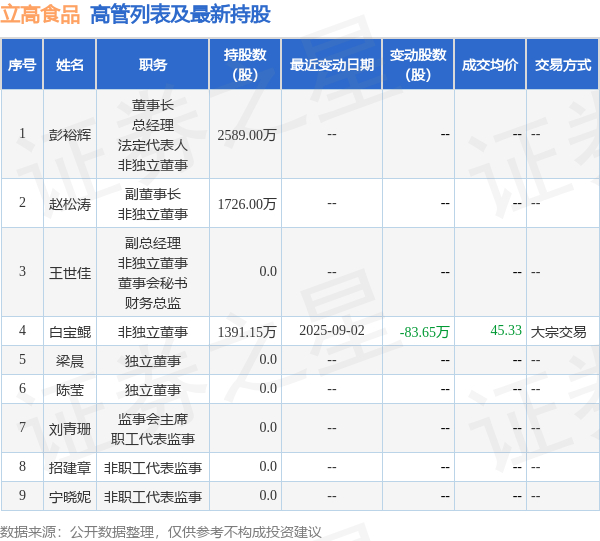The image size is (600, 541).
Task: Click 副总经理 in 王世佳's positions
Action: pos(153,243)
